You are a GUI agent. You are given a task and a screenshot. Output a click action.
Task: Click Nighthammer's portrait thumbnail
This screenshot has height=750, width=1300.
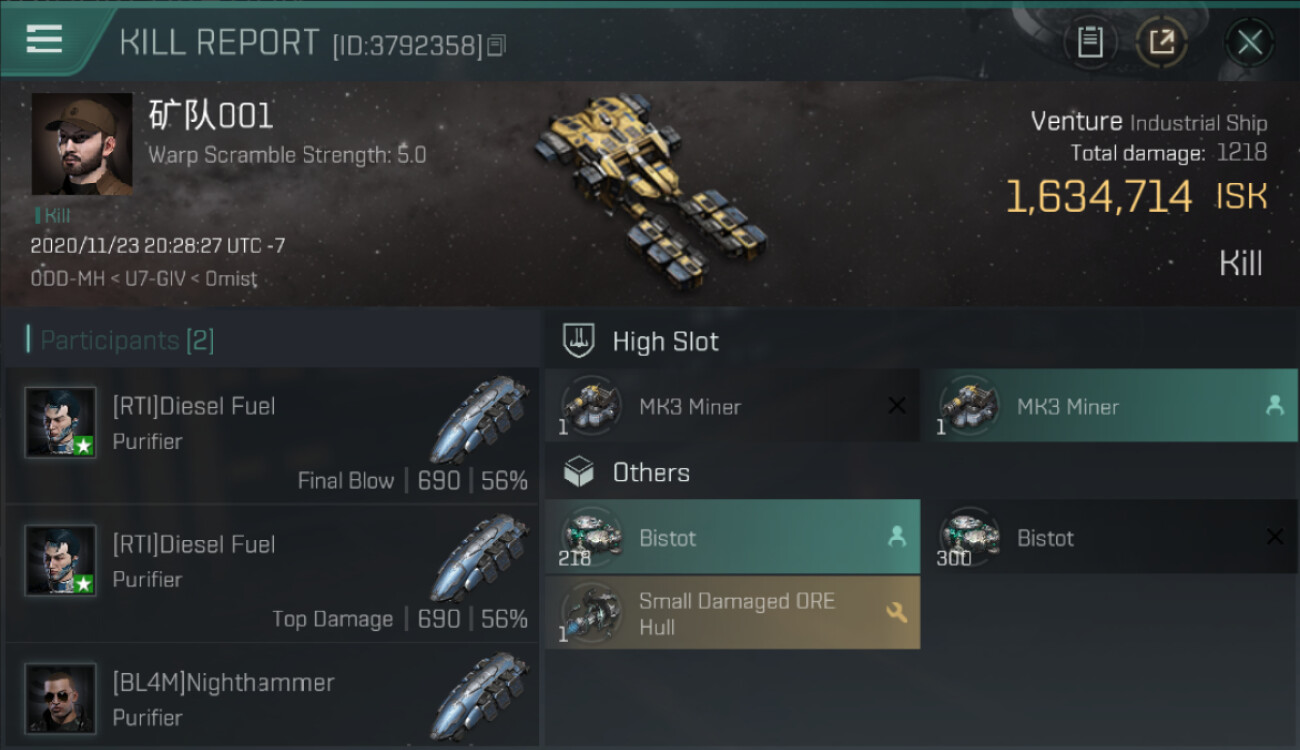coord(61,698)
